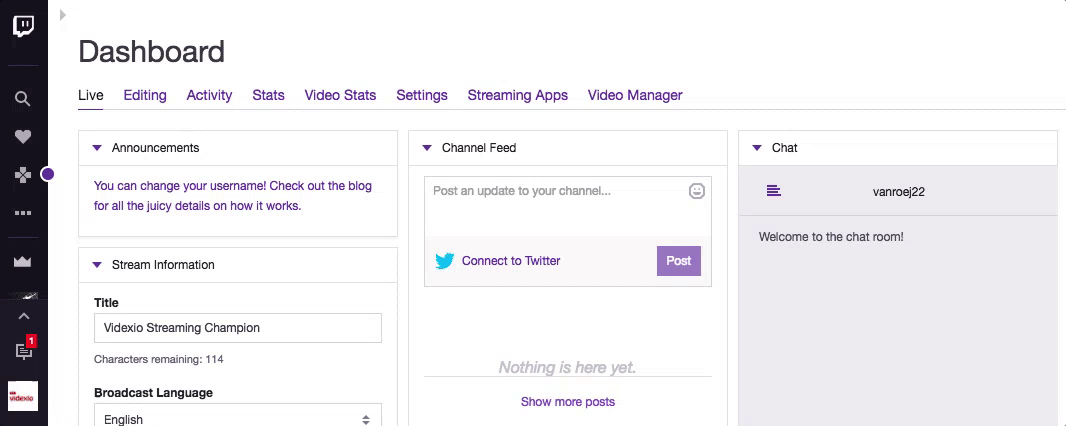Collapse the Chat panel
Screen dimensions: 1066x426
(757, 148)
